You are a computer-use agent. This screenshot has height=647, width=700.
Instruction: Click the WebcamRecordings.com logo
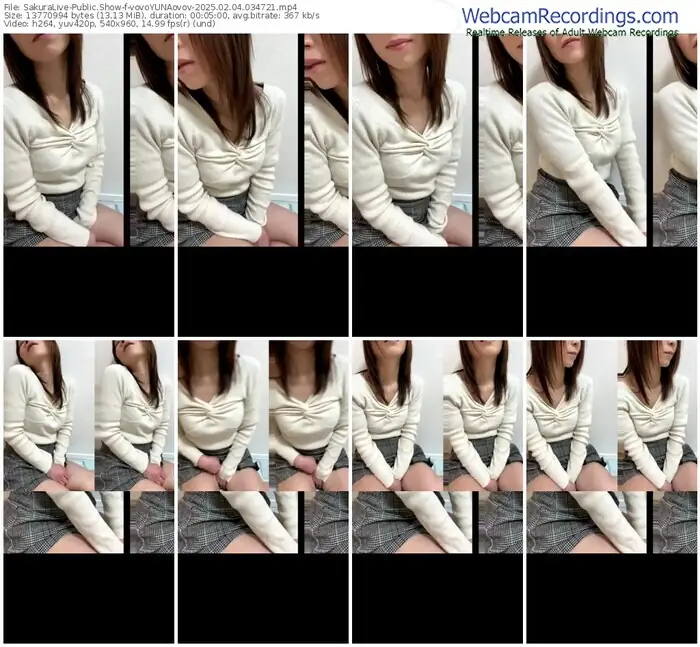click(x=583, y=16)
